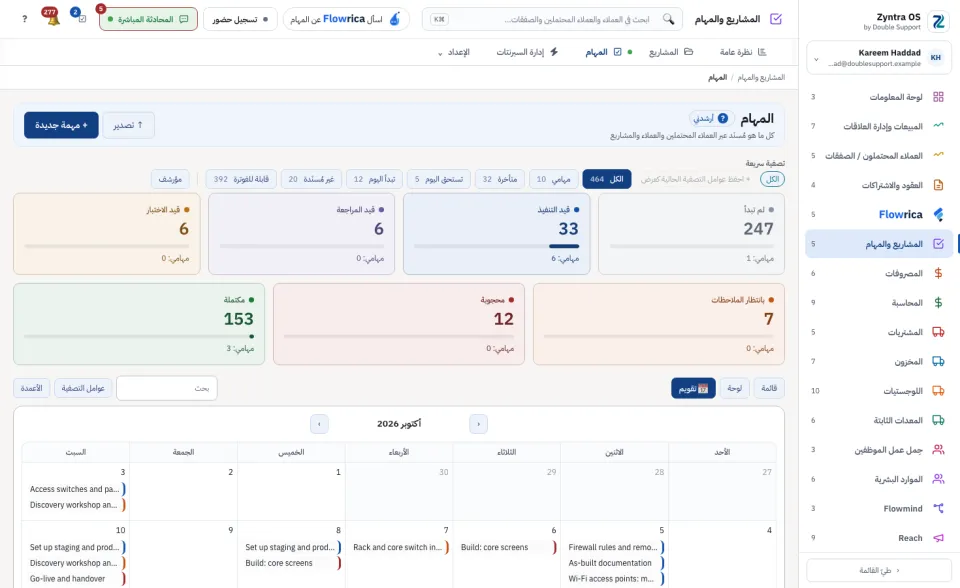
Task: Click the help question mark icon
Action: [x=24, y=19]
